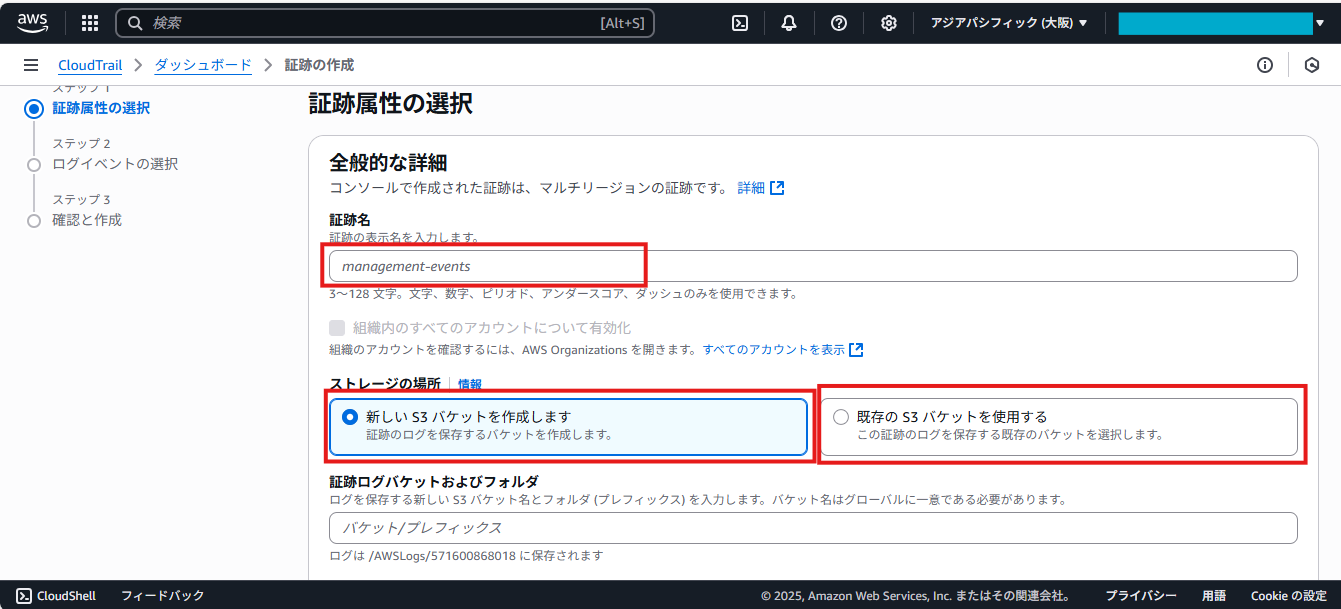1341x609 pixels.
Task: Click the search magnifier icon
Action: pos(136,23)
